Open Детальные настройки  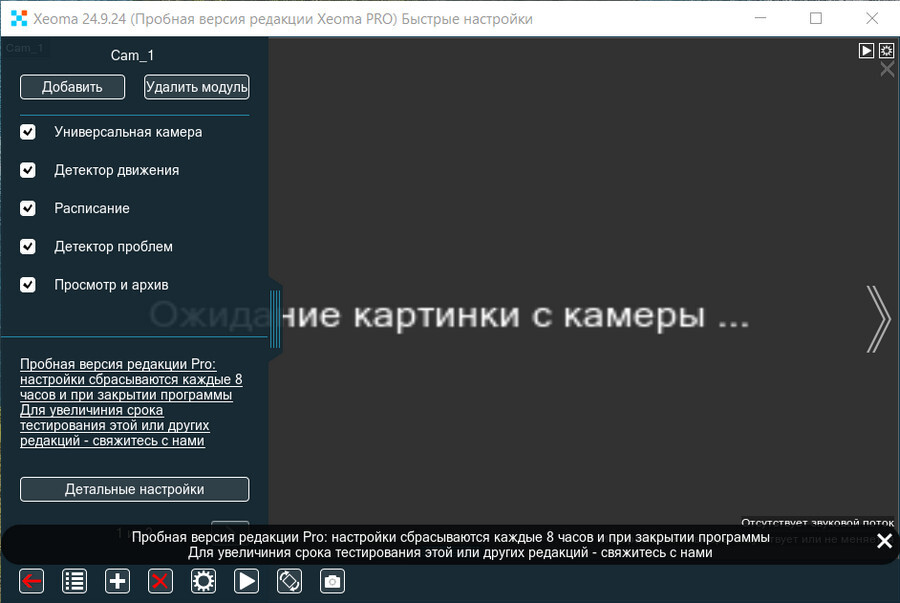pos(134,489)
